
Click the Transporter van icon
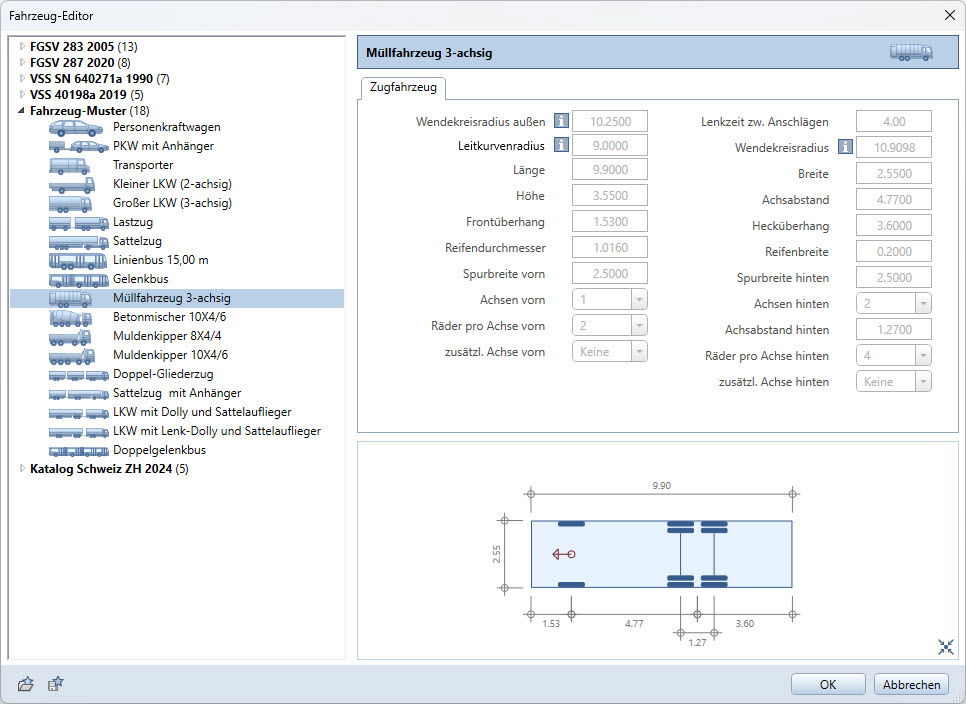[69, 166]
